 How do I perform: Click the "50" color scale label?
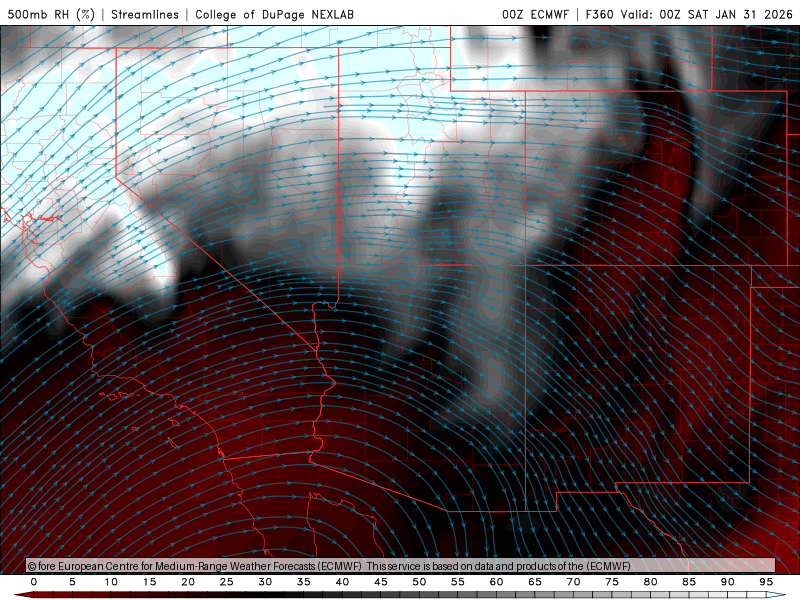[419, 582]
